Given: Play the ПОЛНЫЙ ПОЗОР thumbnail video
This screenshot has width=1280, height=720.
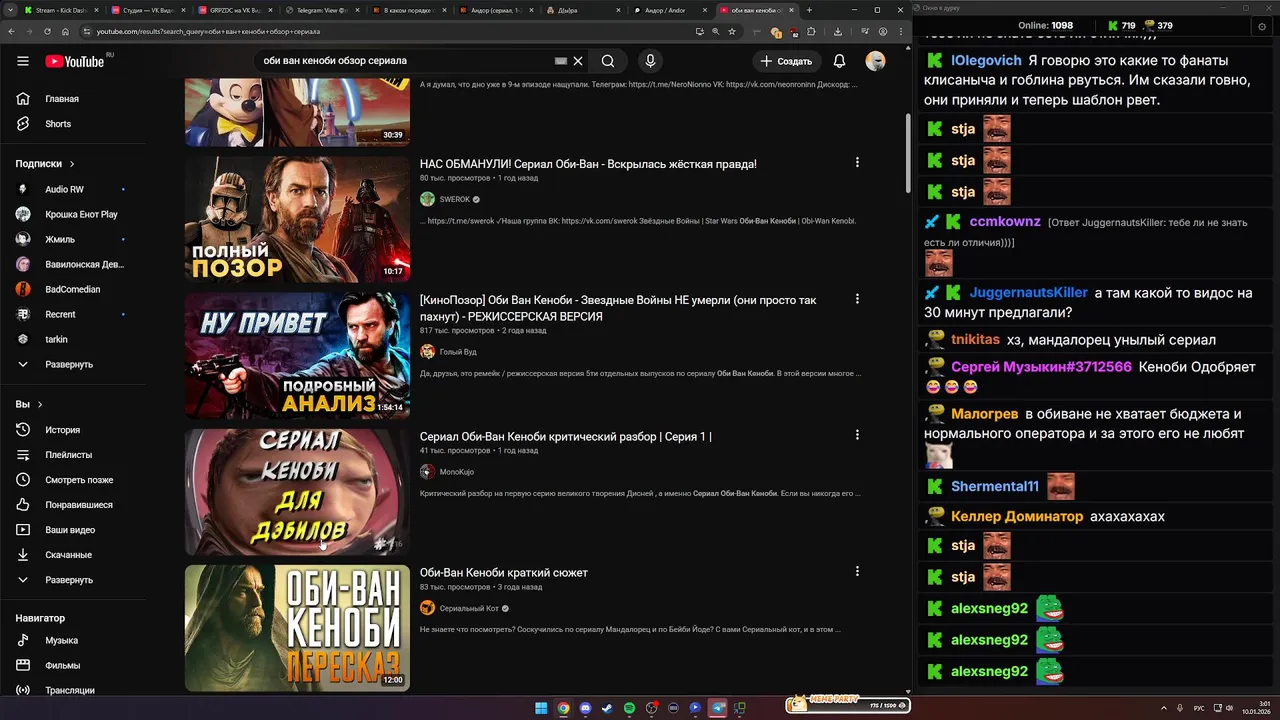Looking at the screenshot, I should coord(297,219).
